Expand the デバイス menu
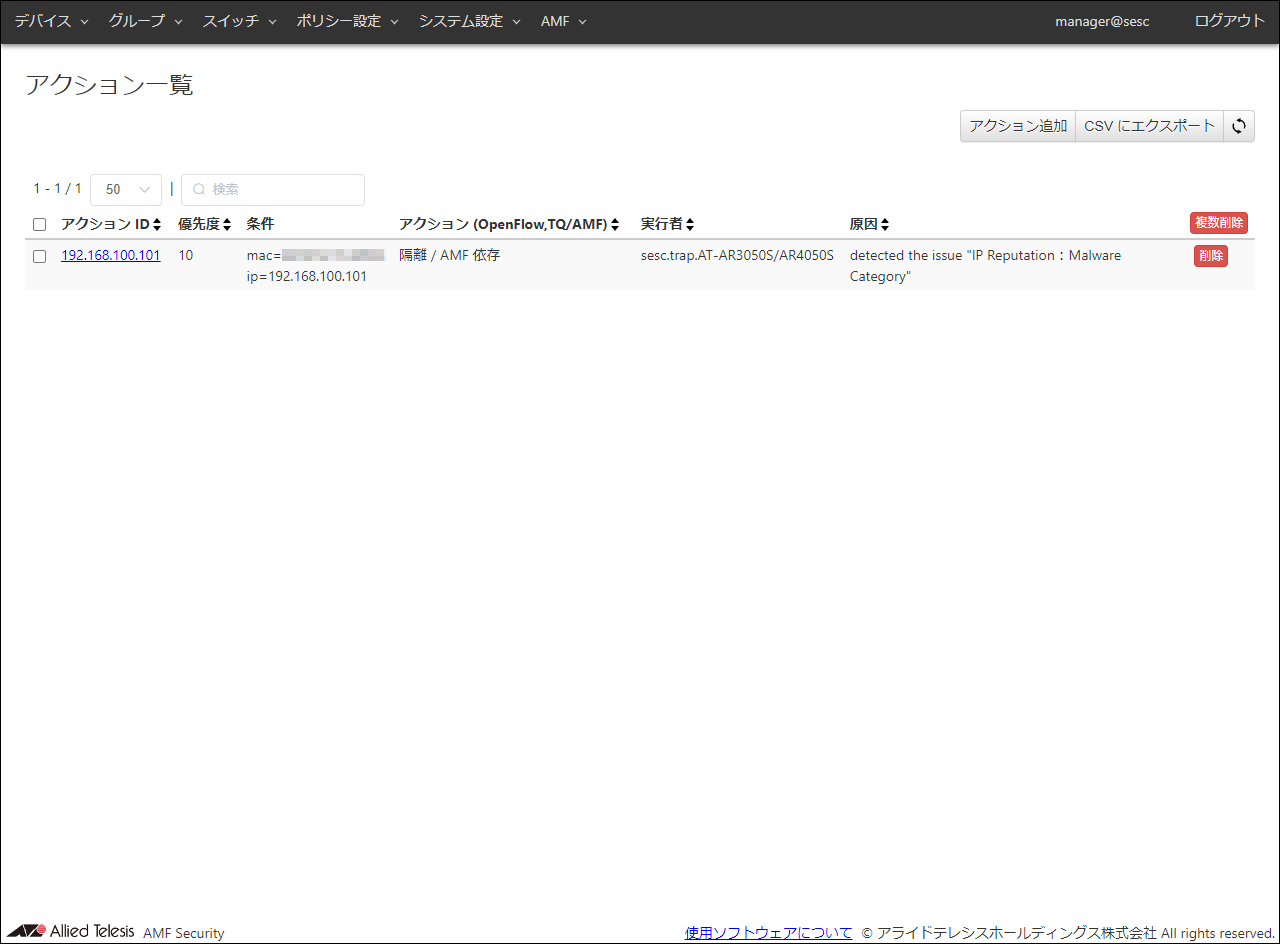The image size is (1280, 944). (51, 21)
